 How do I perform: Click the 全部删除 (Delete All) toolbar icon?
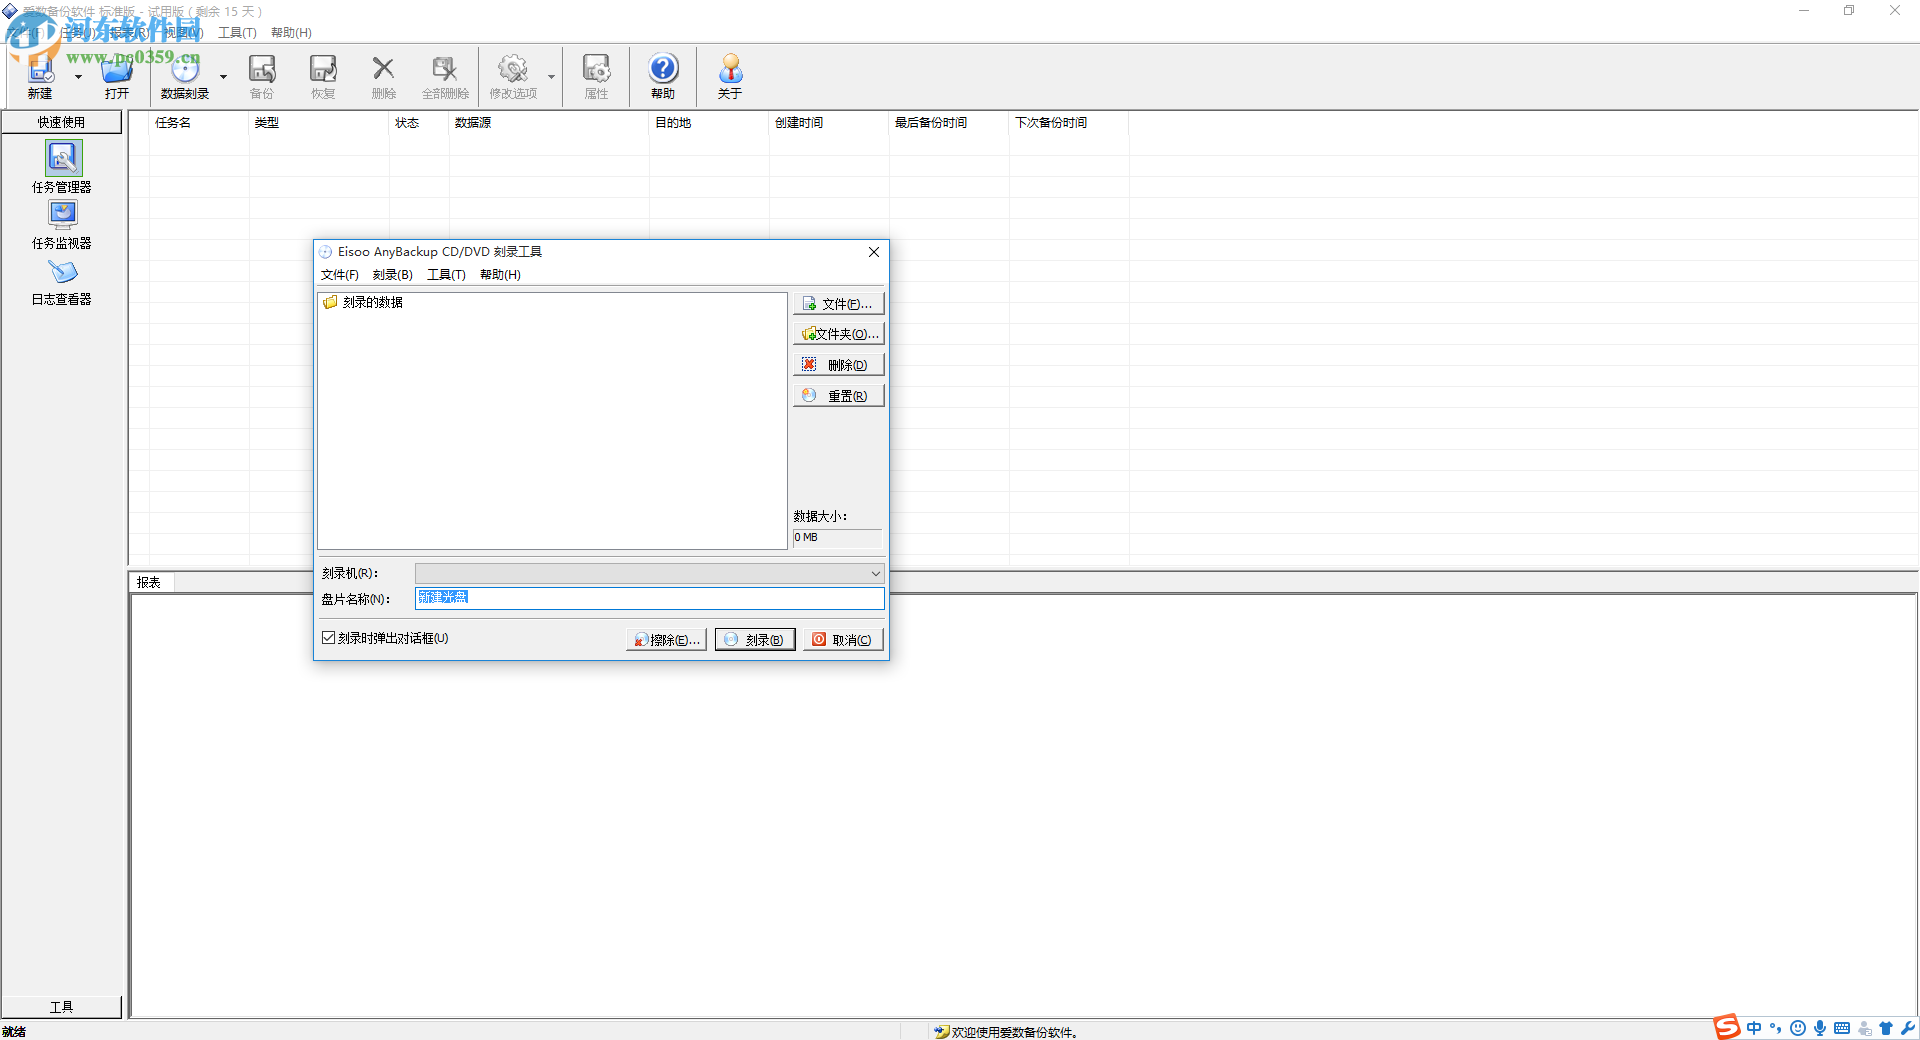click(x=445, y=76)
